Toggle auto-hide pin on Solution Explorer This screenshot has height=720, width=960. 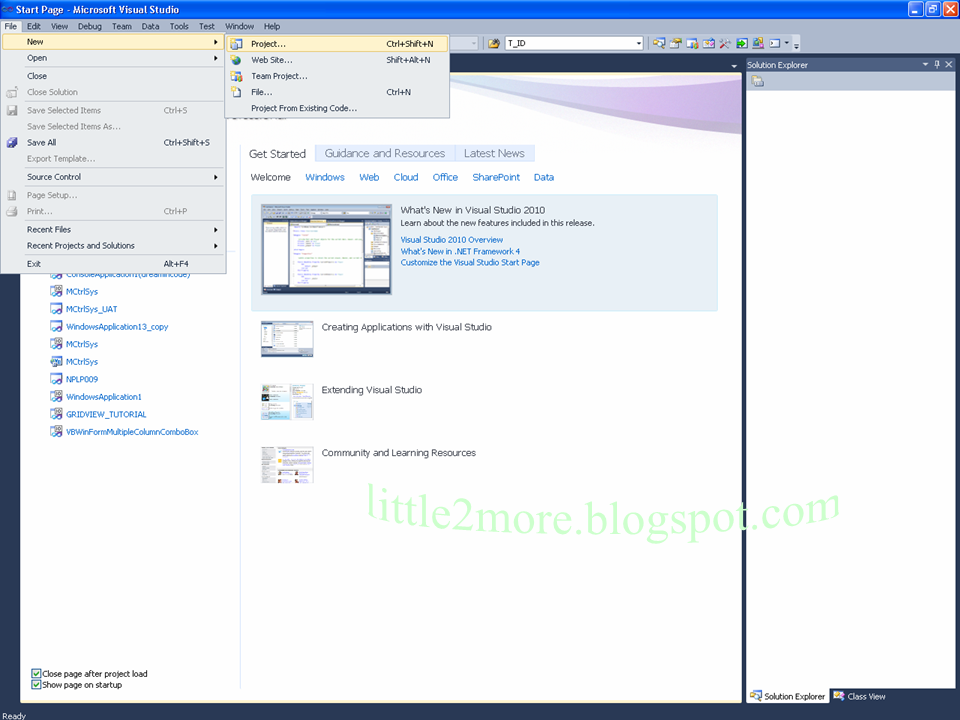point(936,64)
